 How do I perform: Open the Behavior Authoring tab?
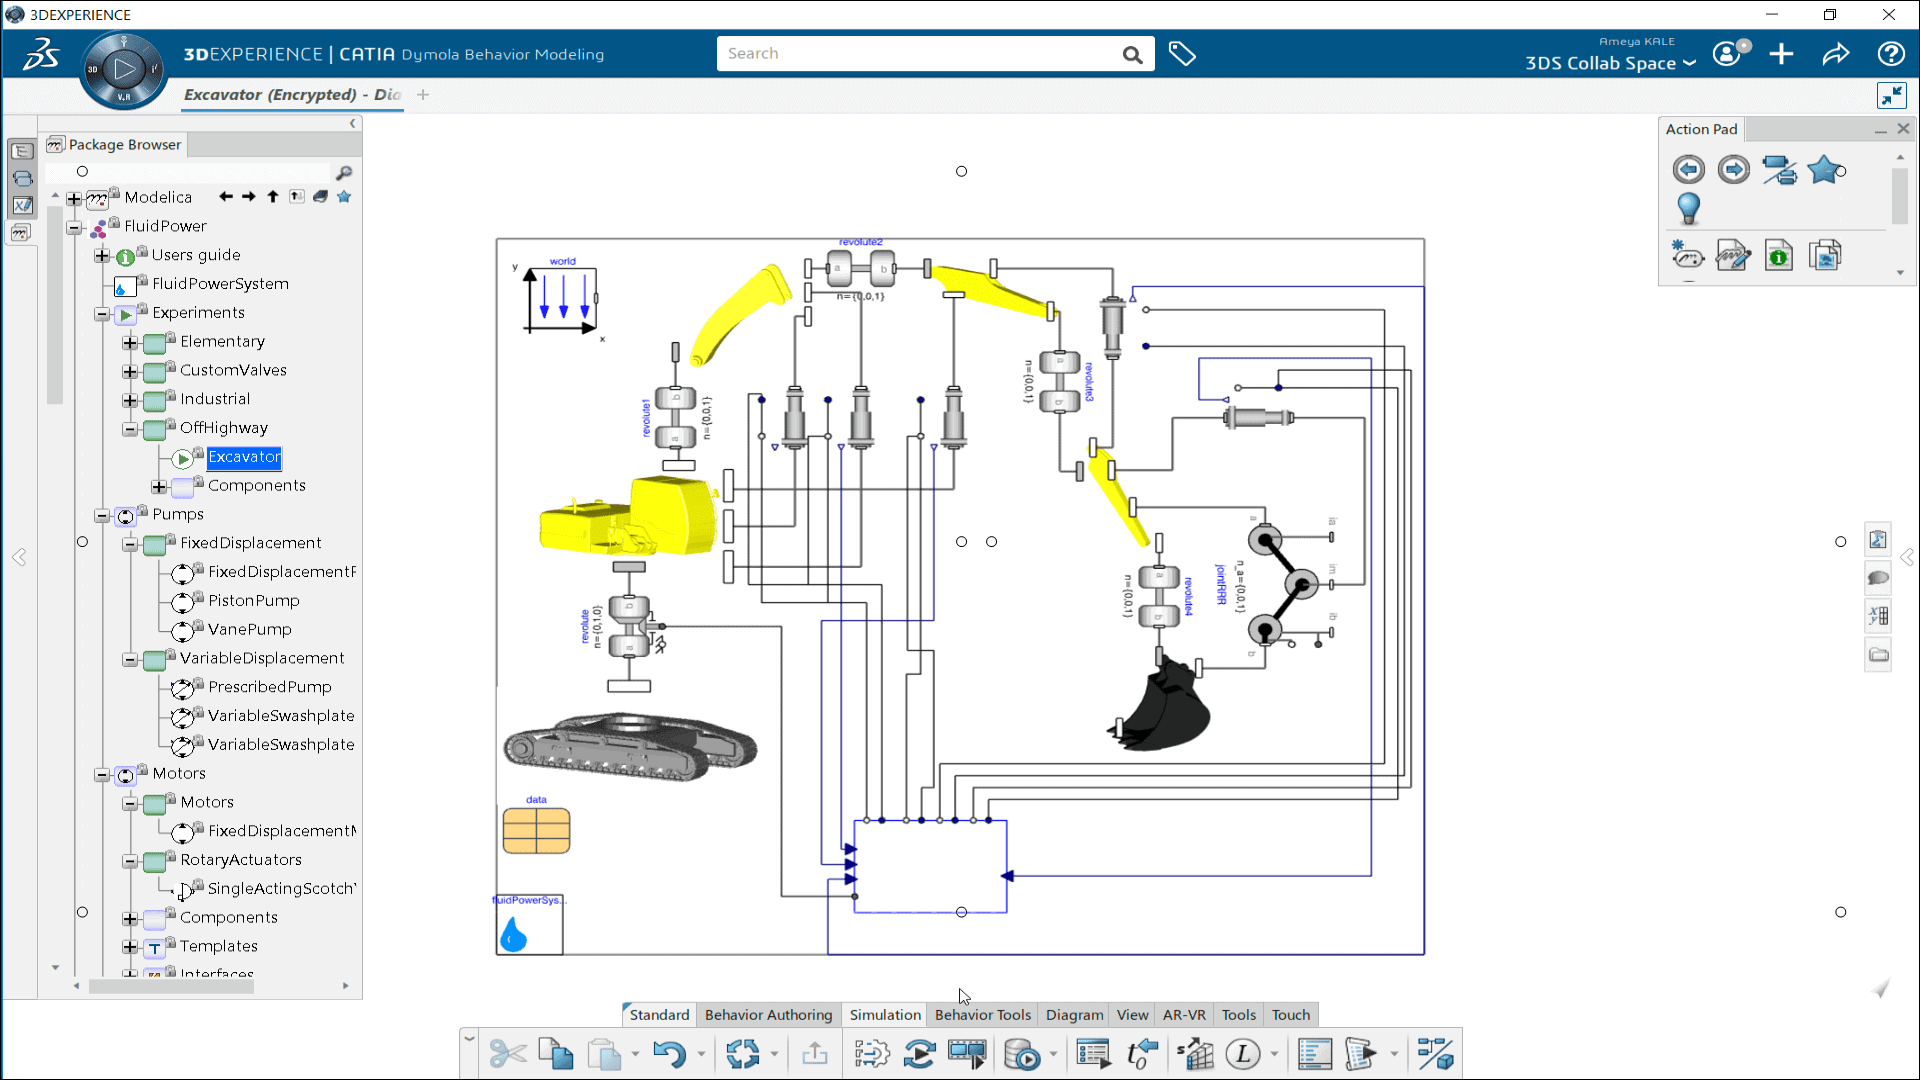point(767,1015)
